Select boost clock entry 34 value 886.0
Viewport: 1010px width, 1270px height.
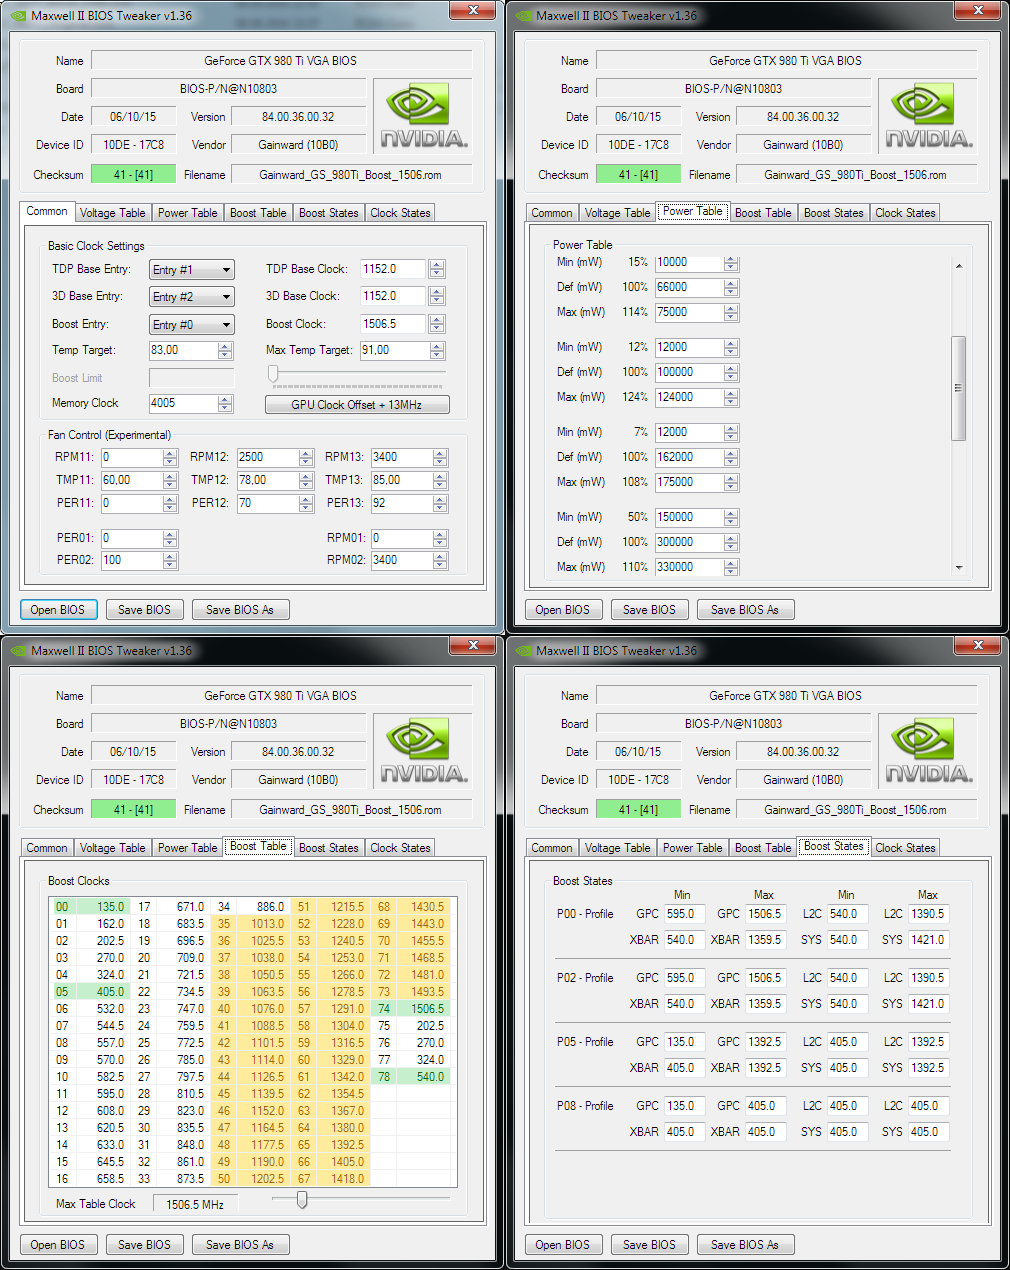[251, 907]
